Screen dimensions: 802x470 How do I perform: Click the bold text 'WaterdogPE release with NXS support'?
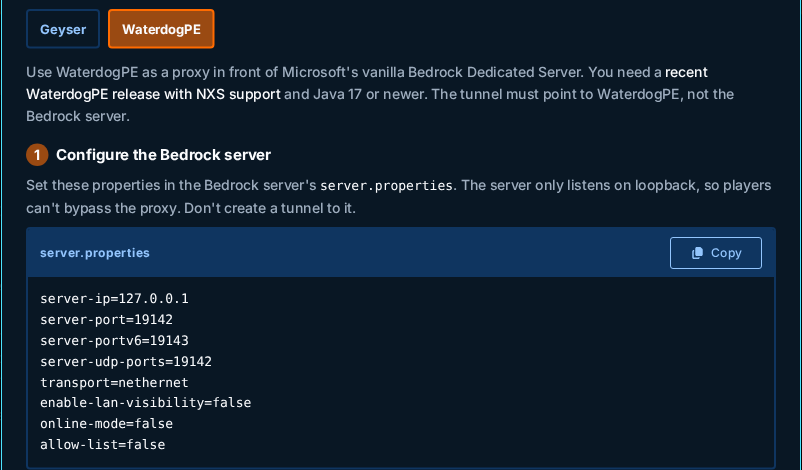[153, 94]
